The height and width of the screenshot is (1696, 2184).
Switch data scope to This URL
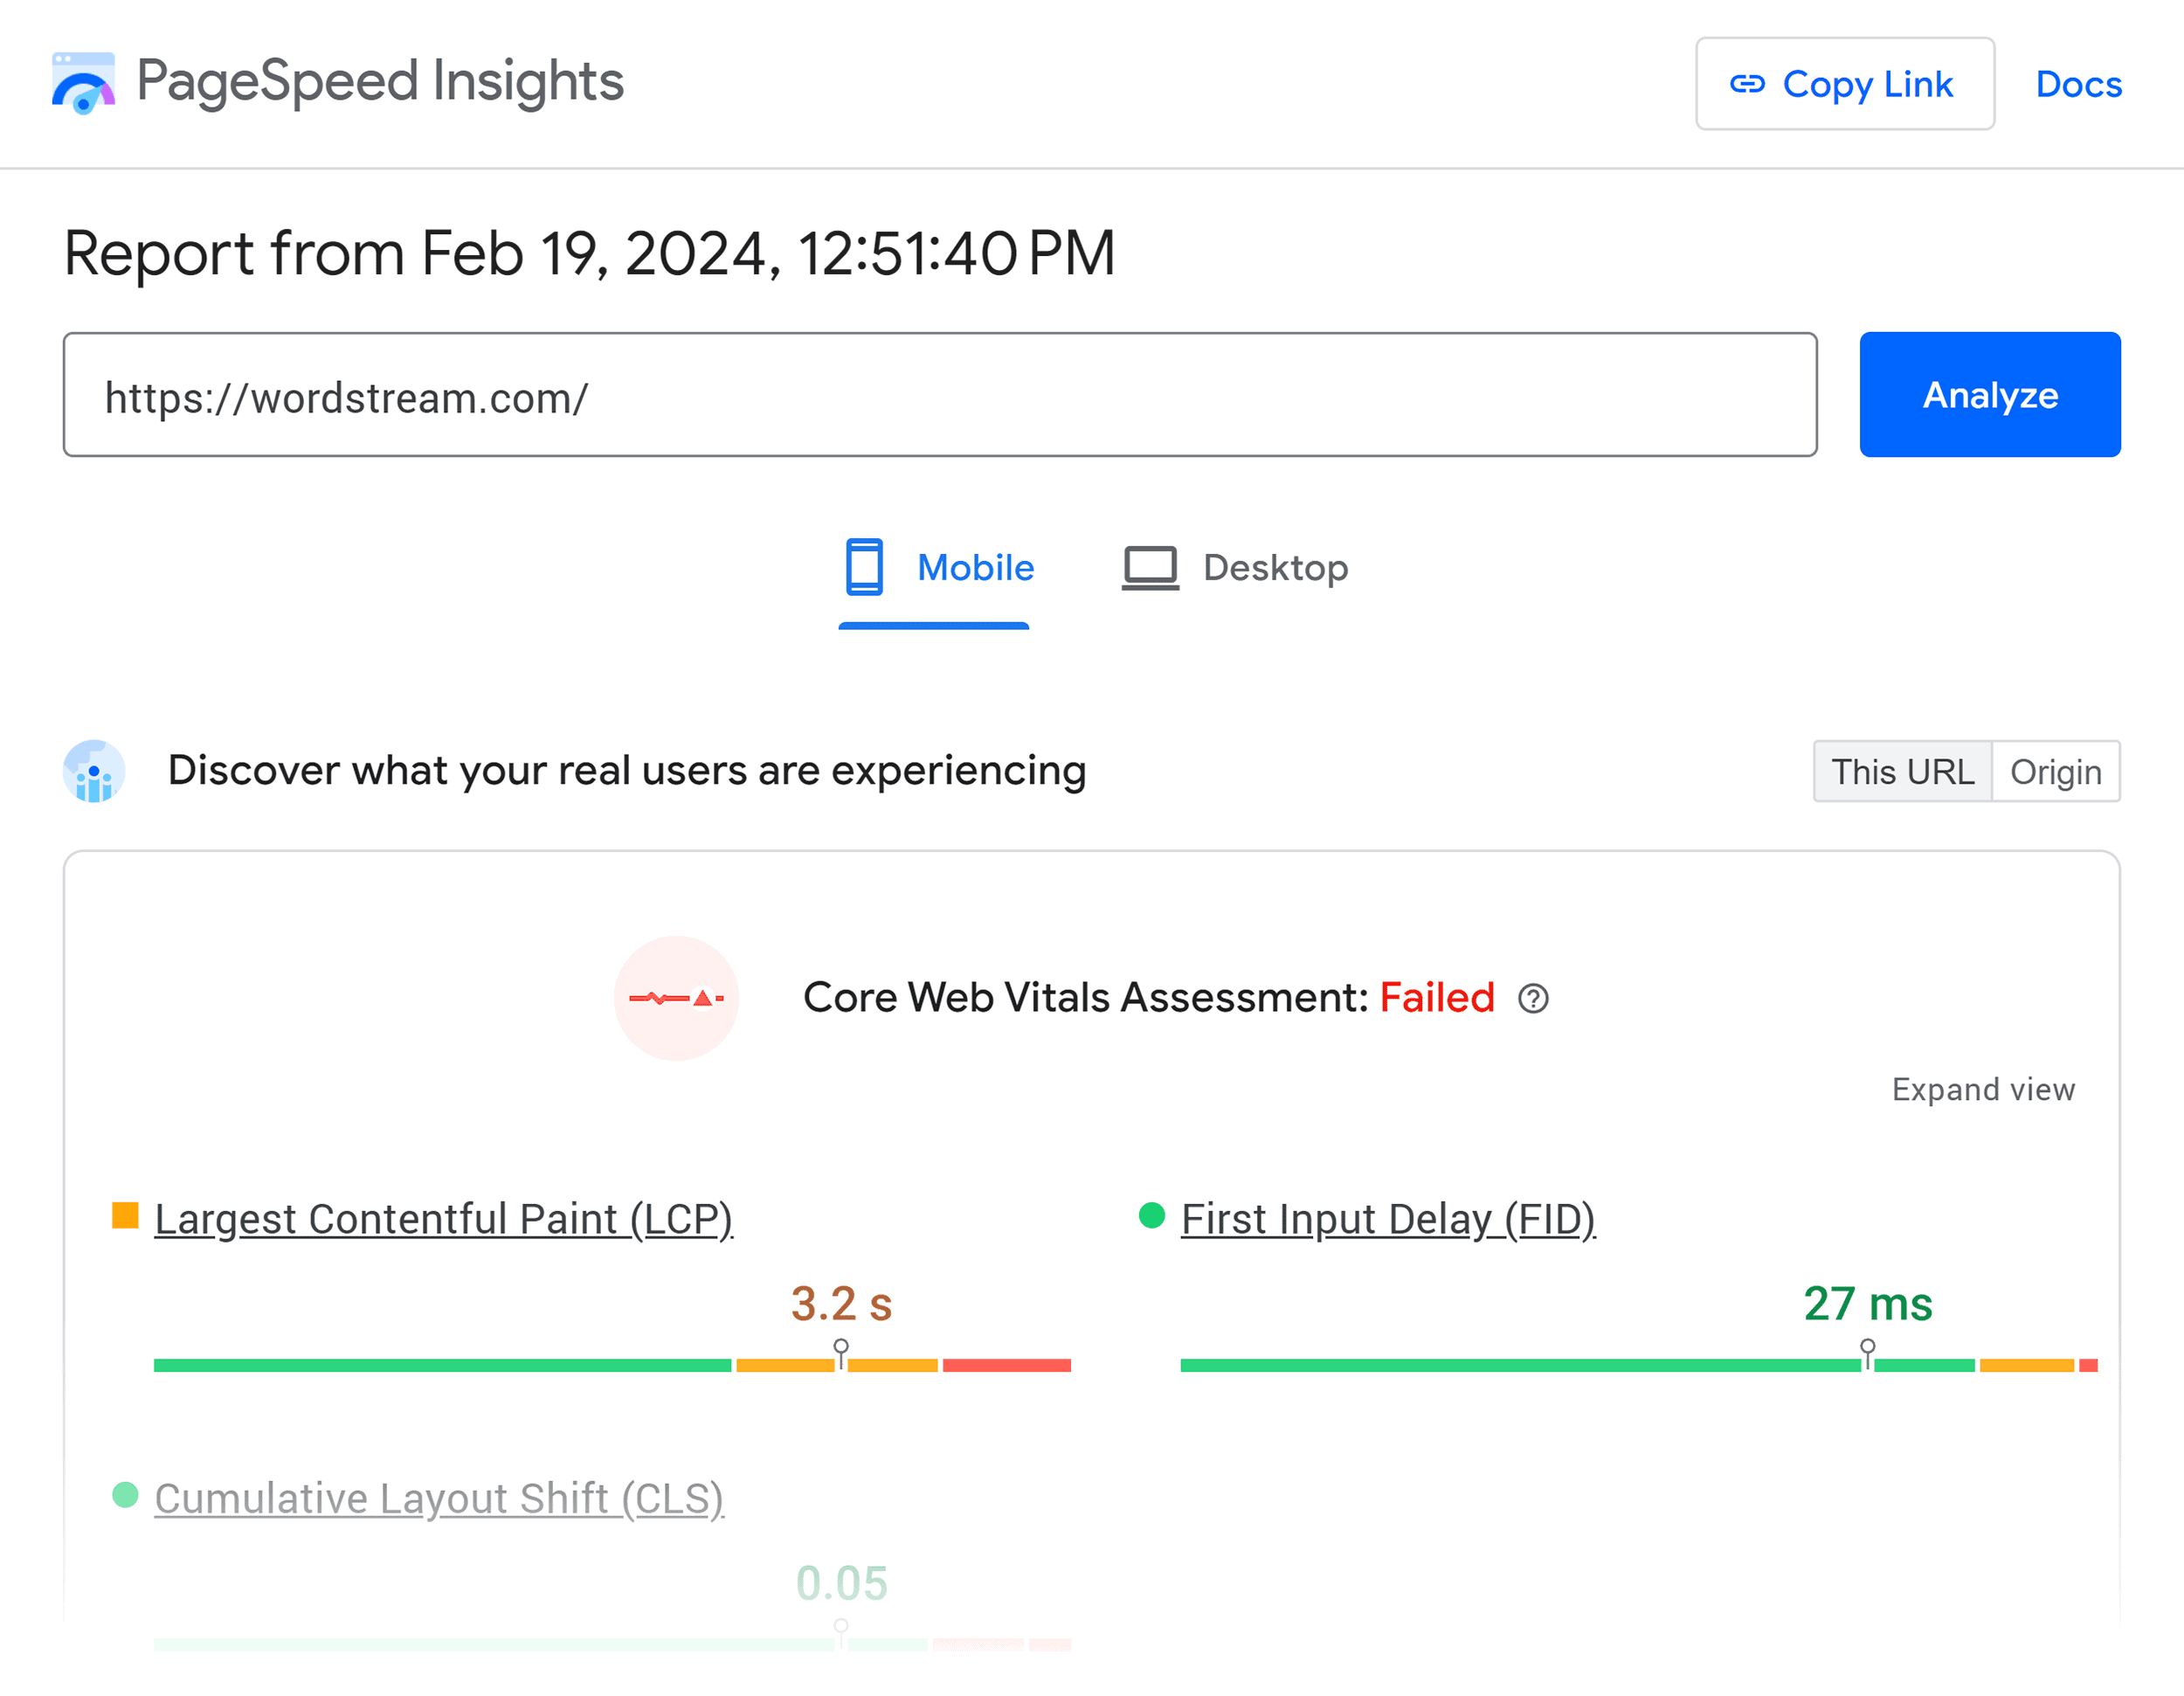pyautogui.click(x=1901, y=771)
